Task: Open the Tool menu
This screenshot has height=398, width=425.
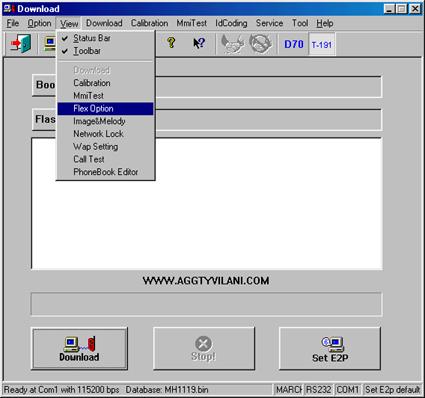Action: 300,23
